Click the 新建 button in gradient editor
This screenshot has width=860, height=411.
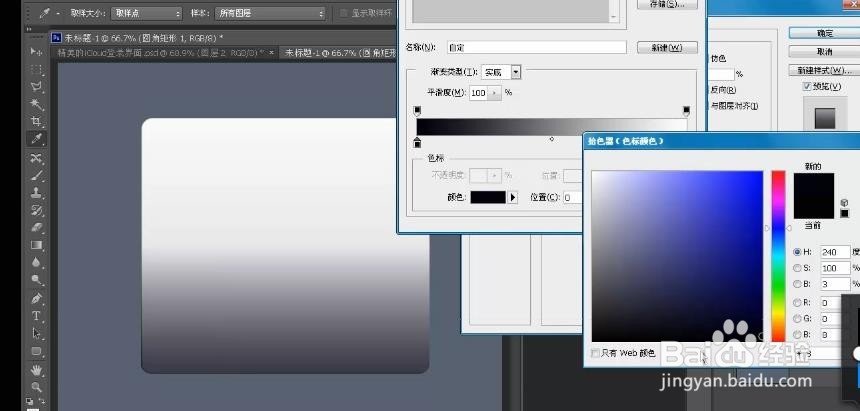[667, 48]
